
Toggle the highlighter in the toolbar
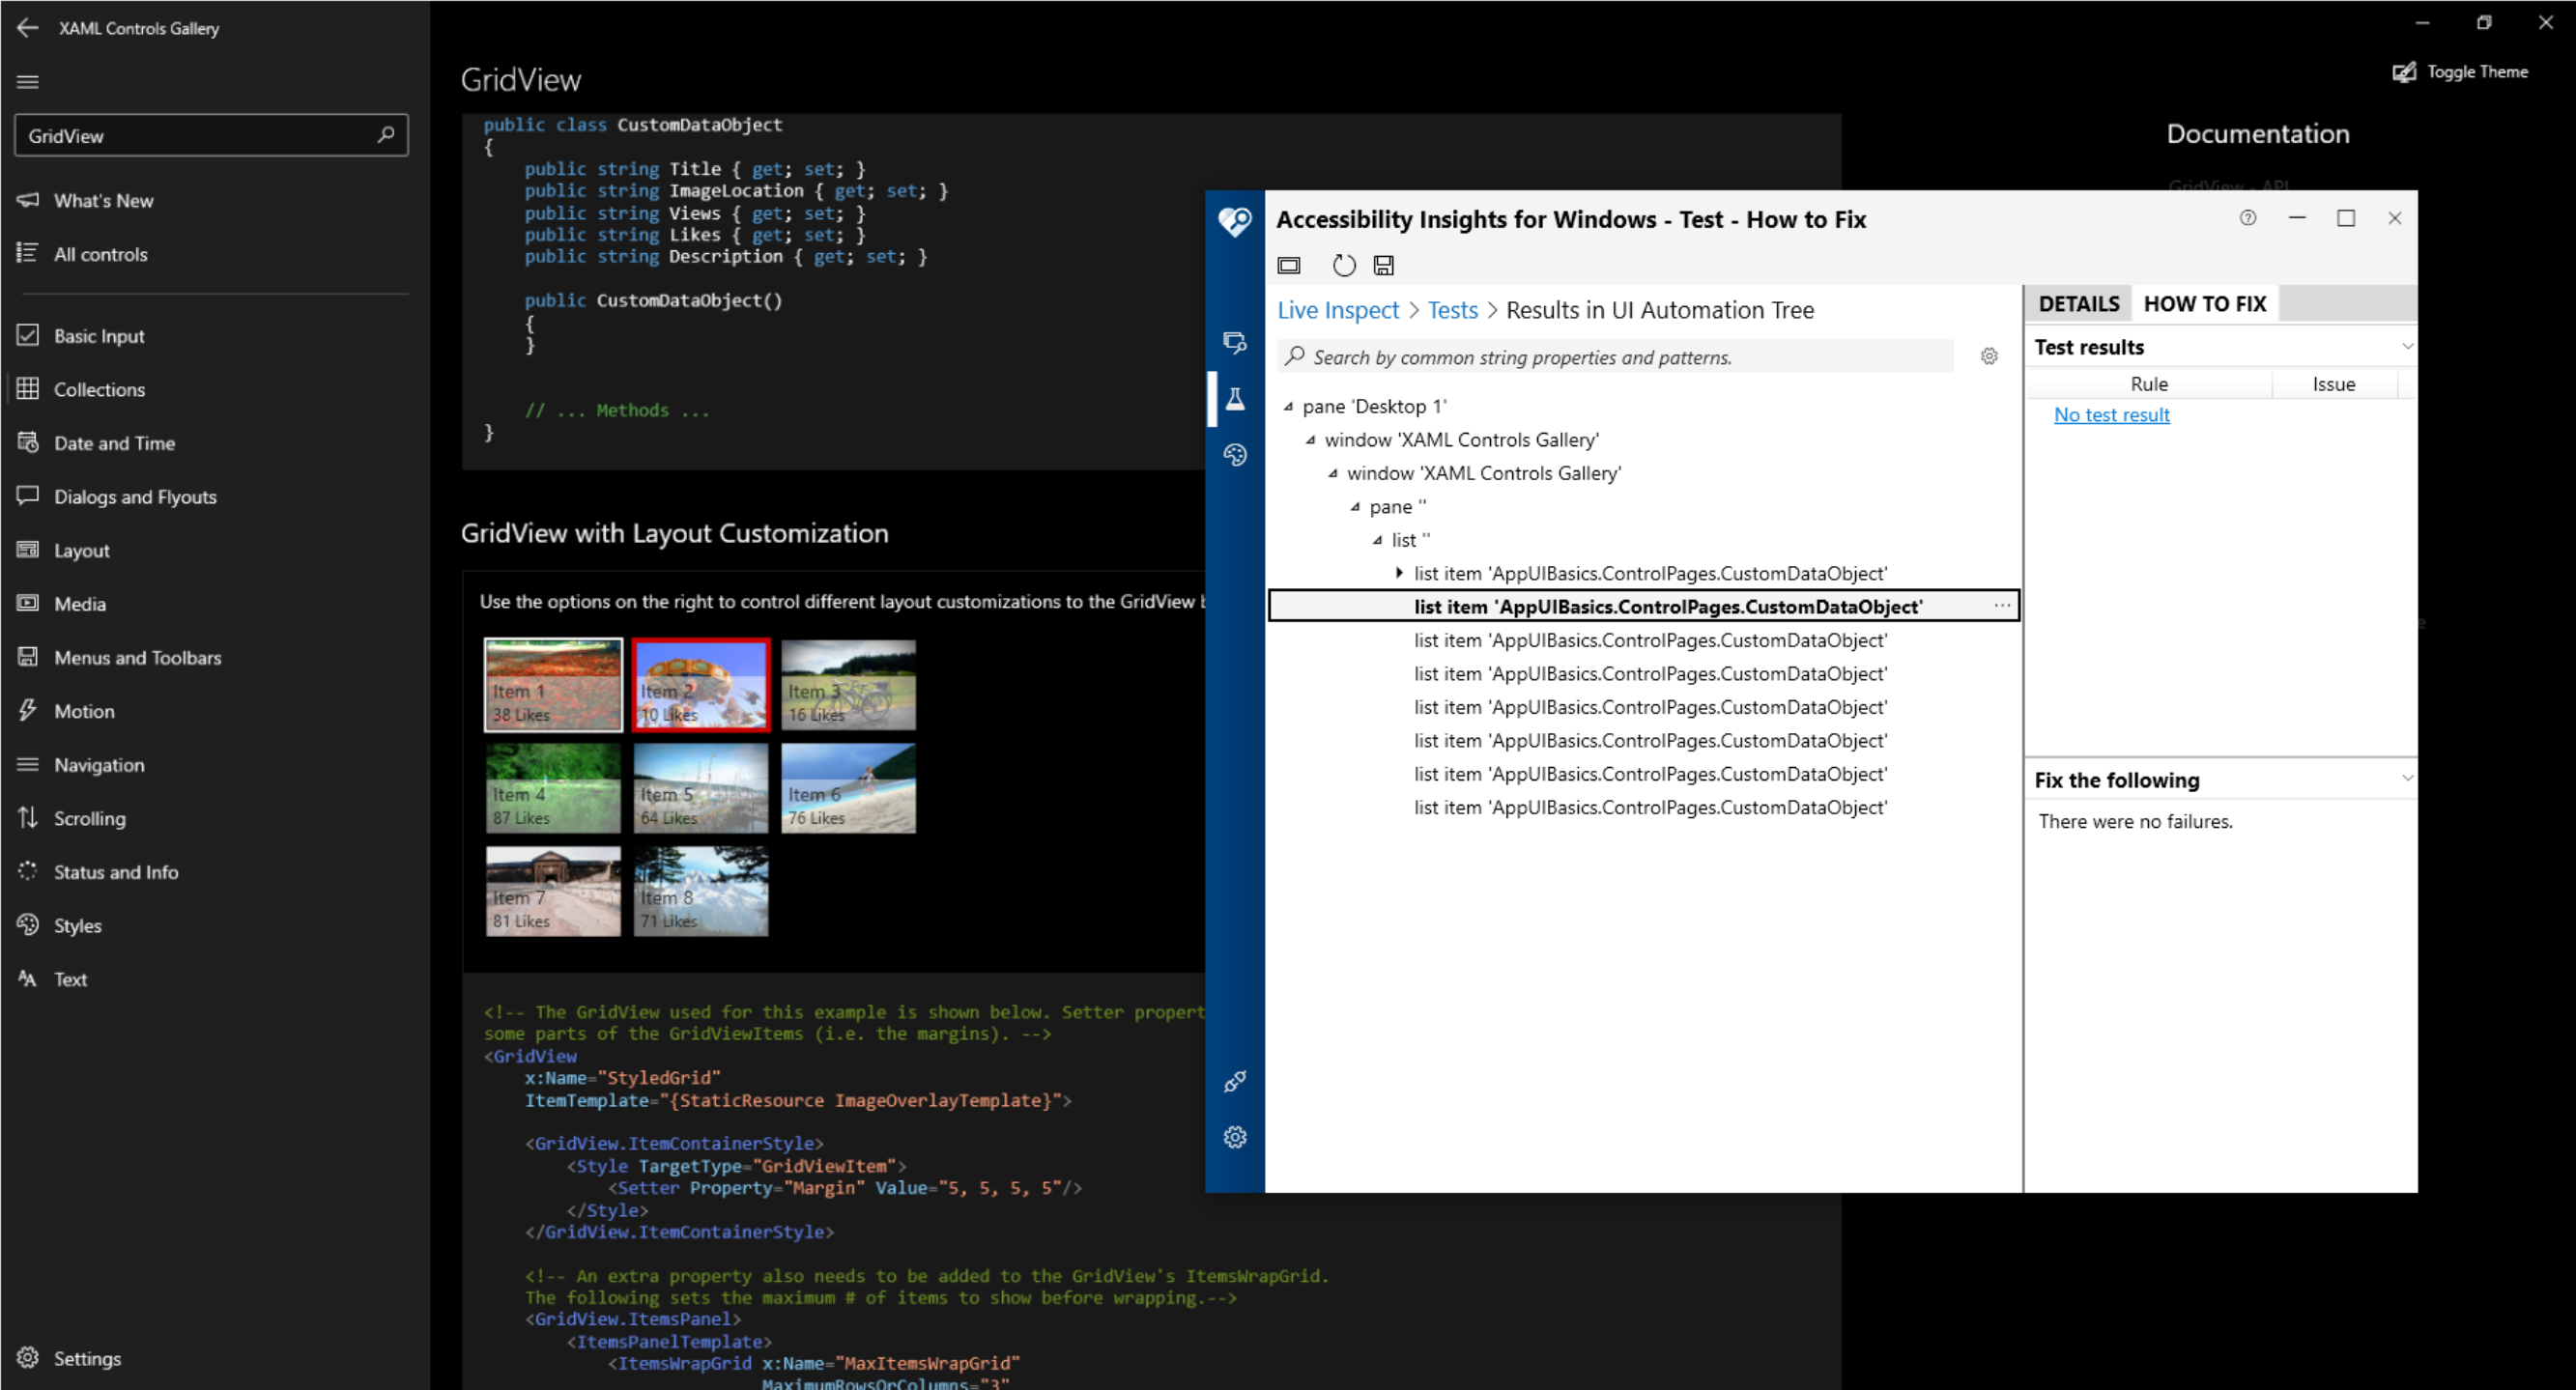1289,265
